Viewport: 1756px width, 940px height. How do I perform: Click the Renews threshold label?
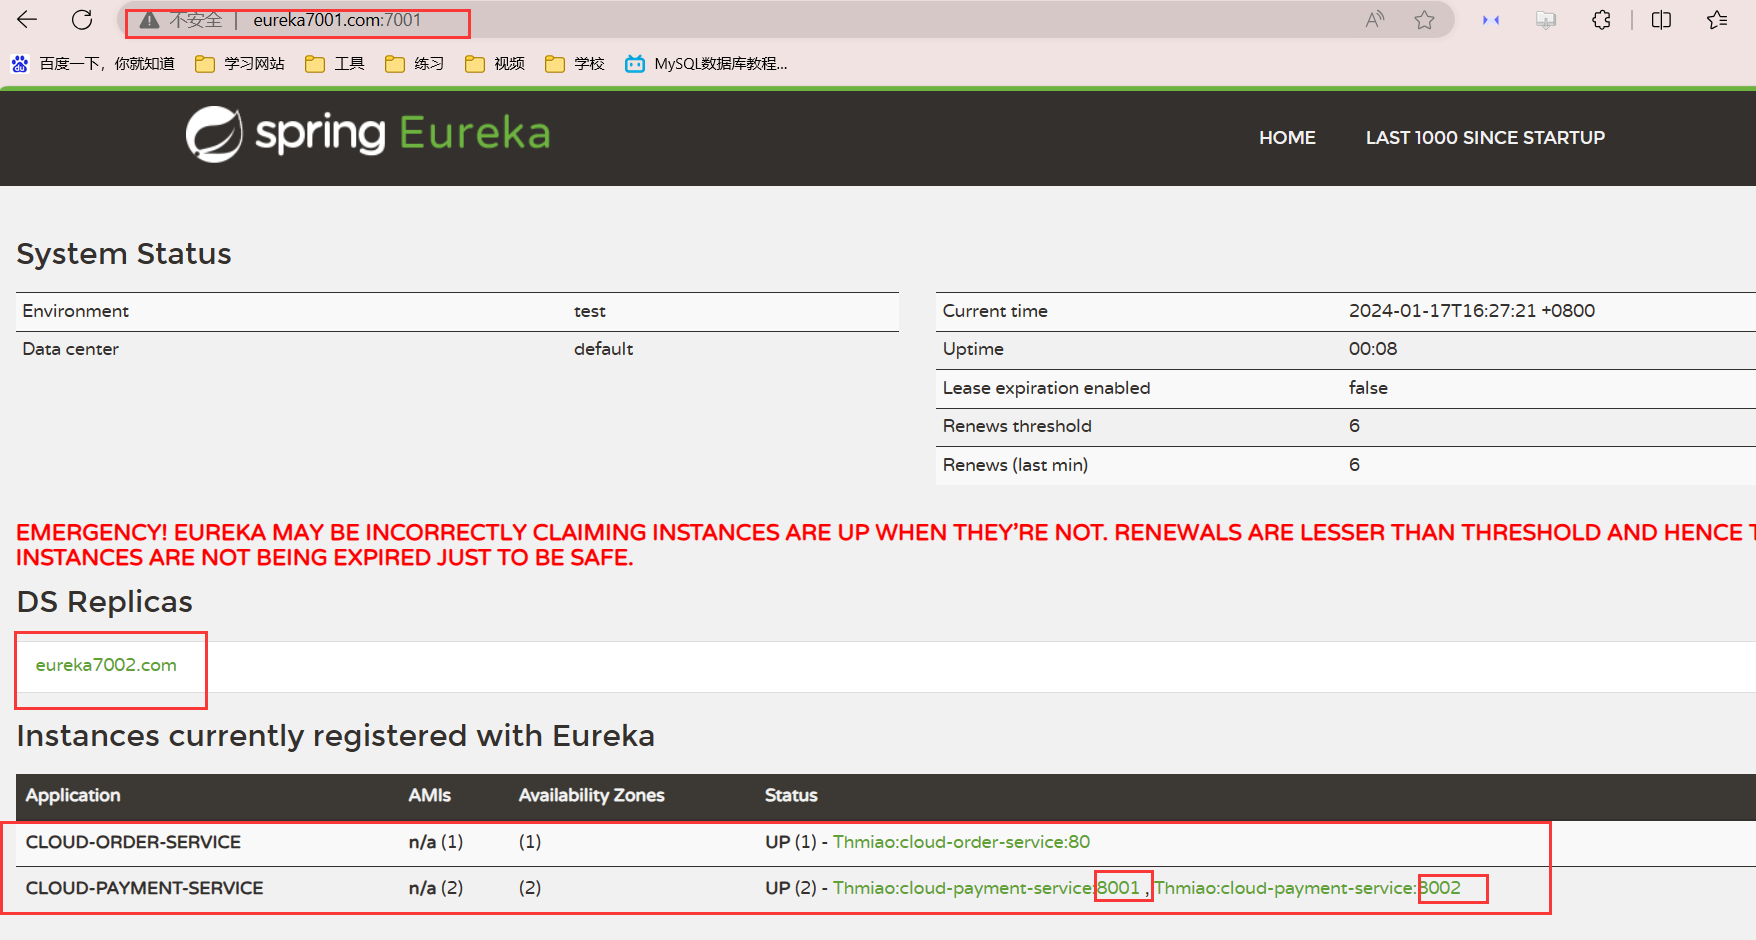[x=1017, y=426]
